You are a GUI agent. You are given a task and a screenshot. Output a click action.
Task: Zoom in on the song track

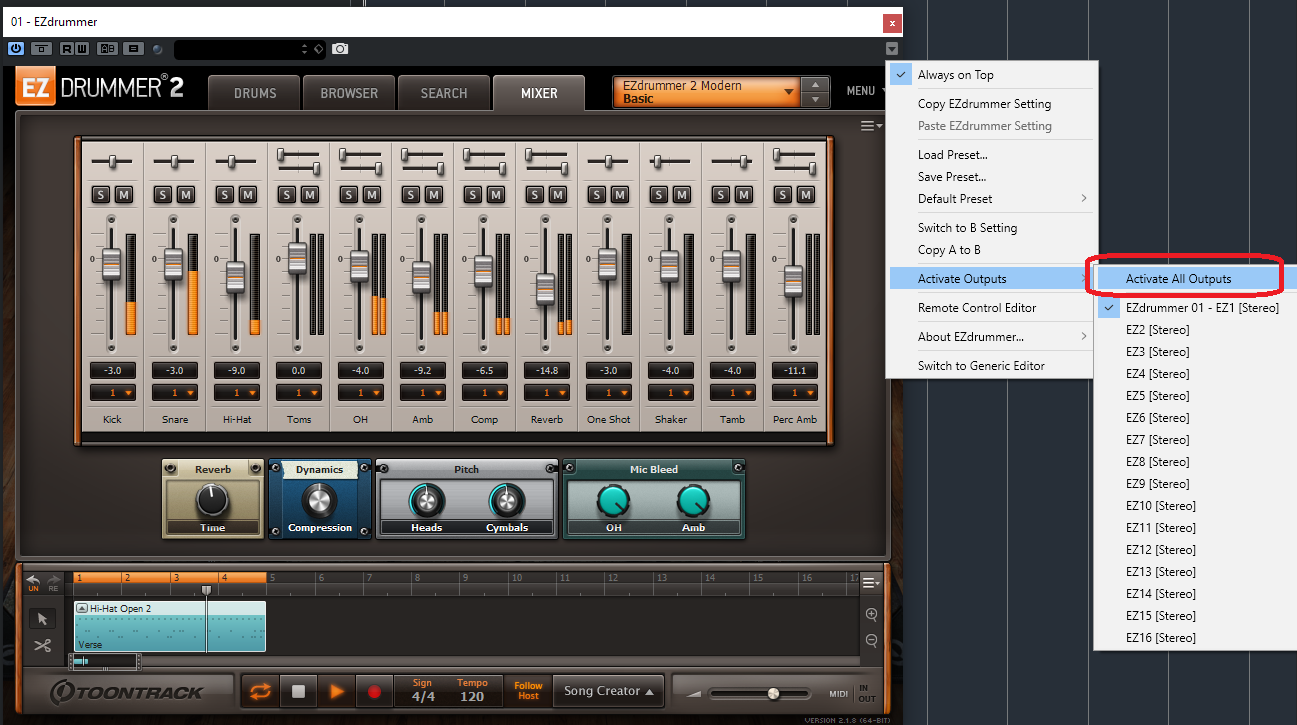(871, 614)
